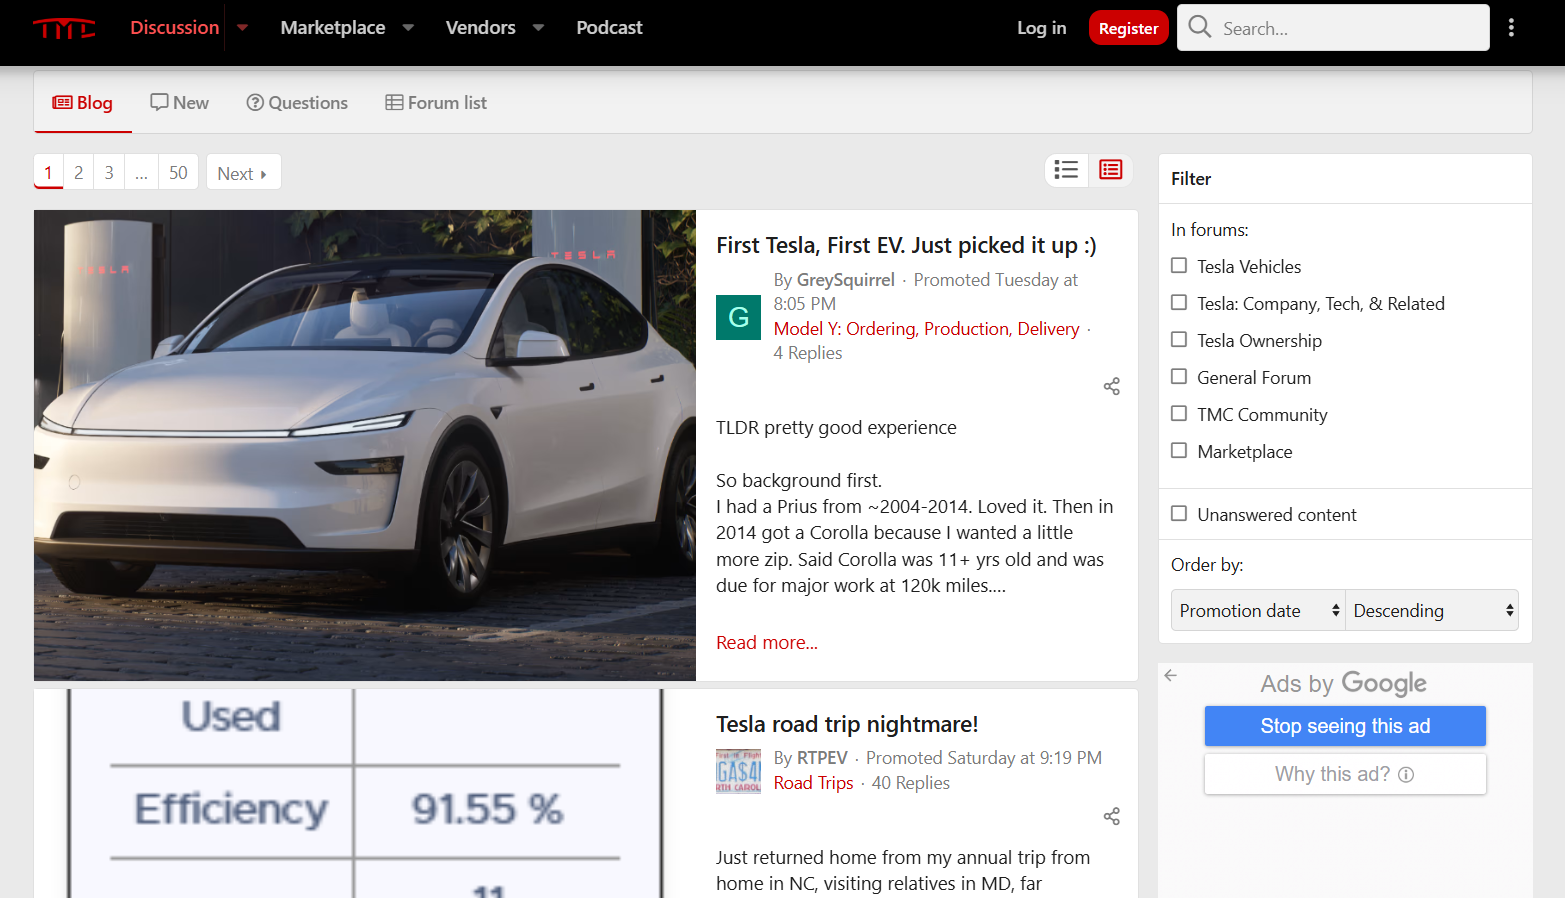Go to page 3
1565x898 pixels.
point(109,172)
